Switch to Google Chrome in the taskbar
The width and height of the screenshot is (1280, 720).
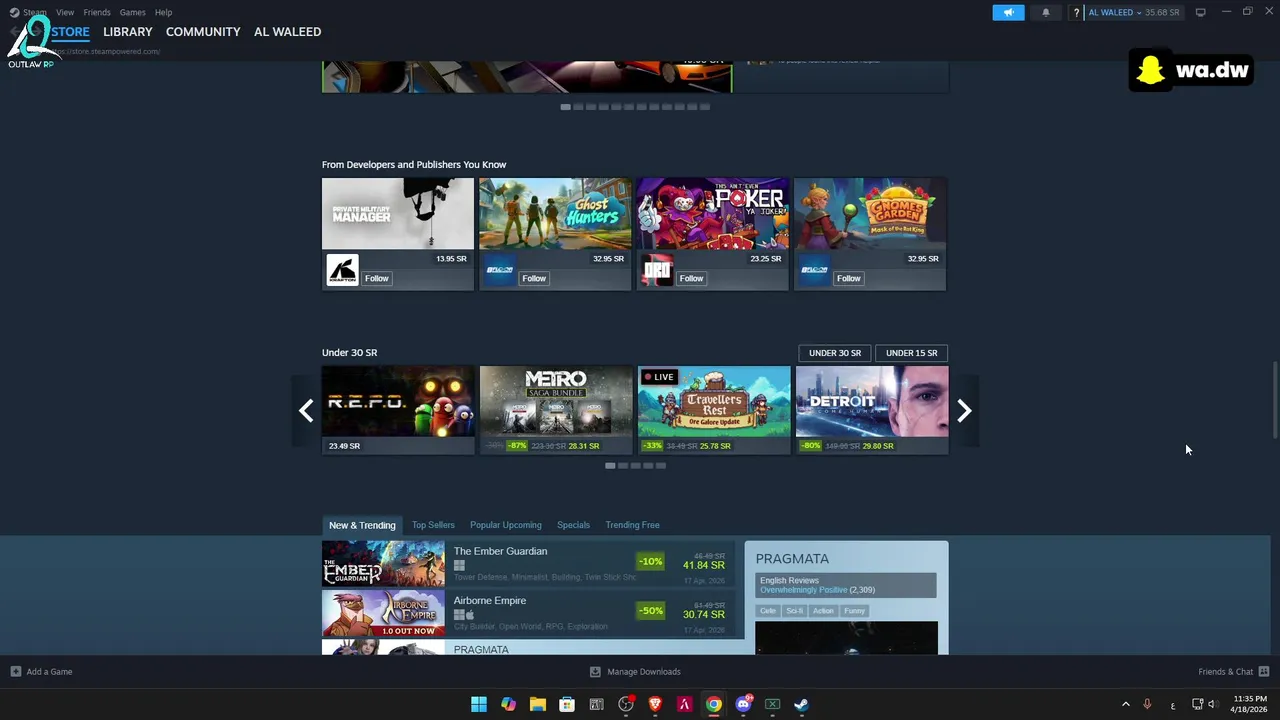coord(714,704)
